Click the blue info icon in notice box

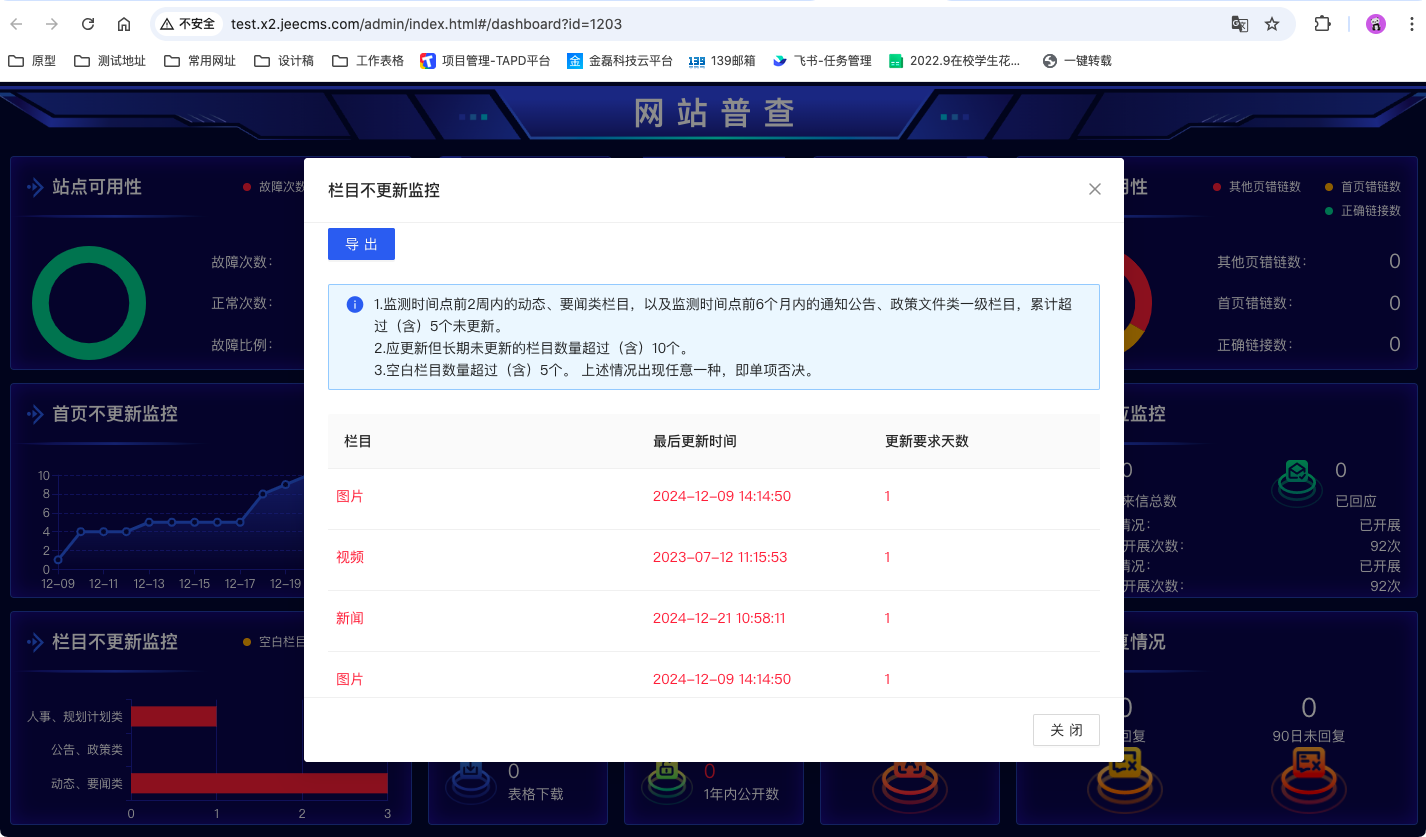354,304
